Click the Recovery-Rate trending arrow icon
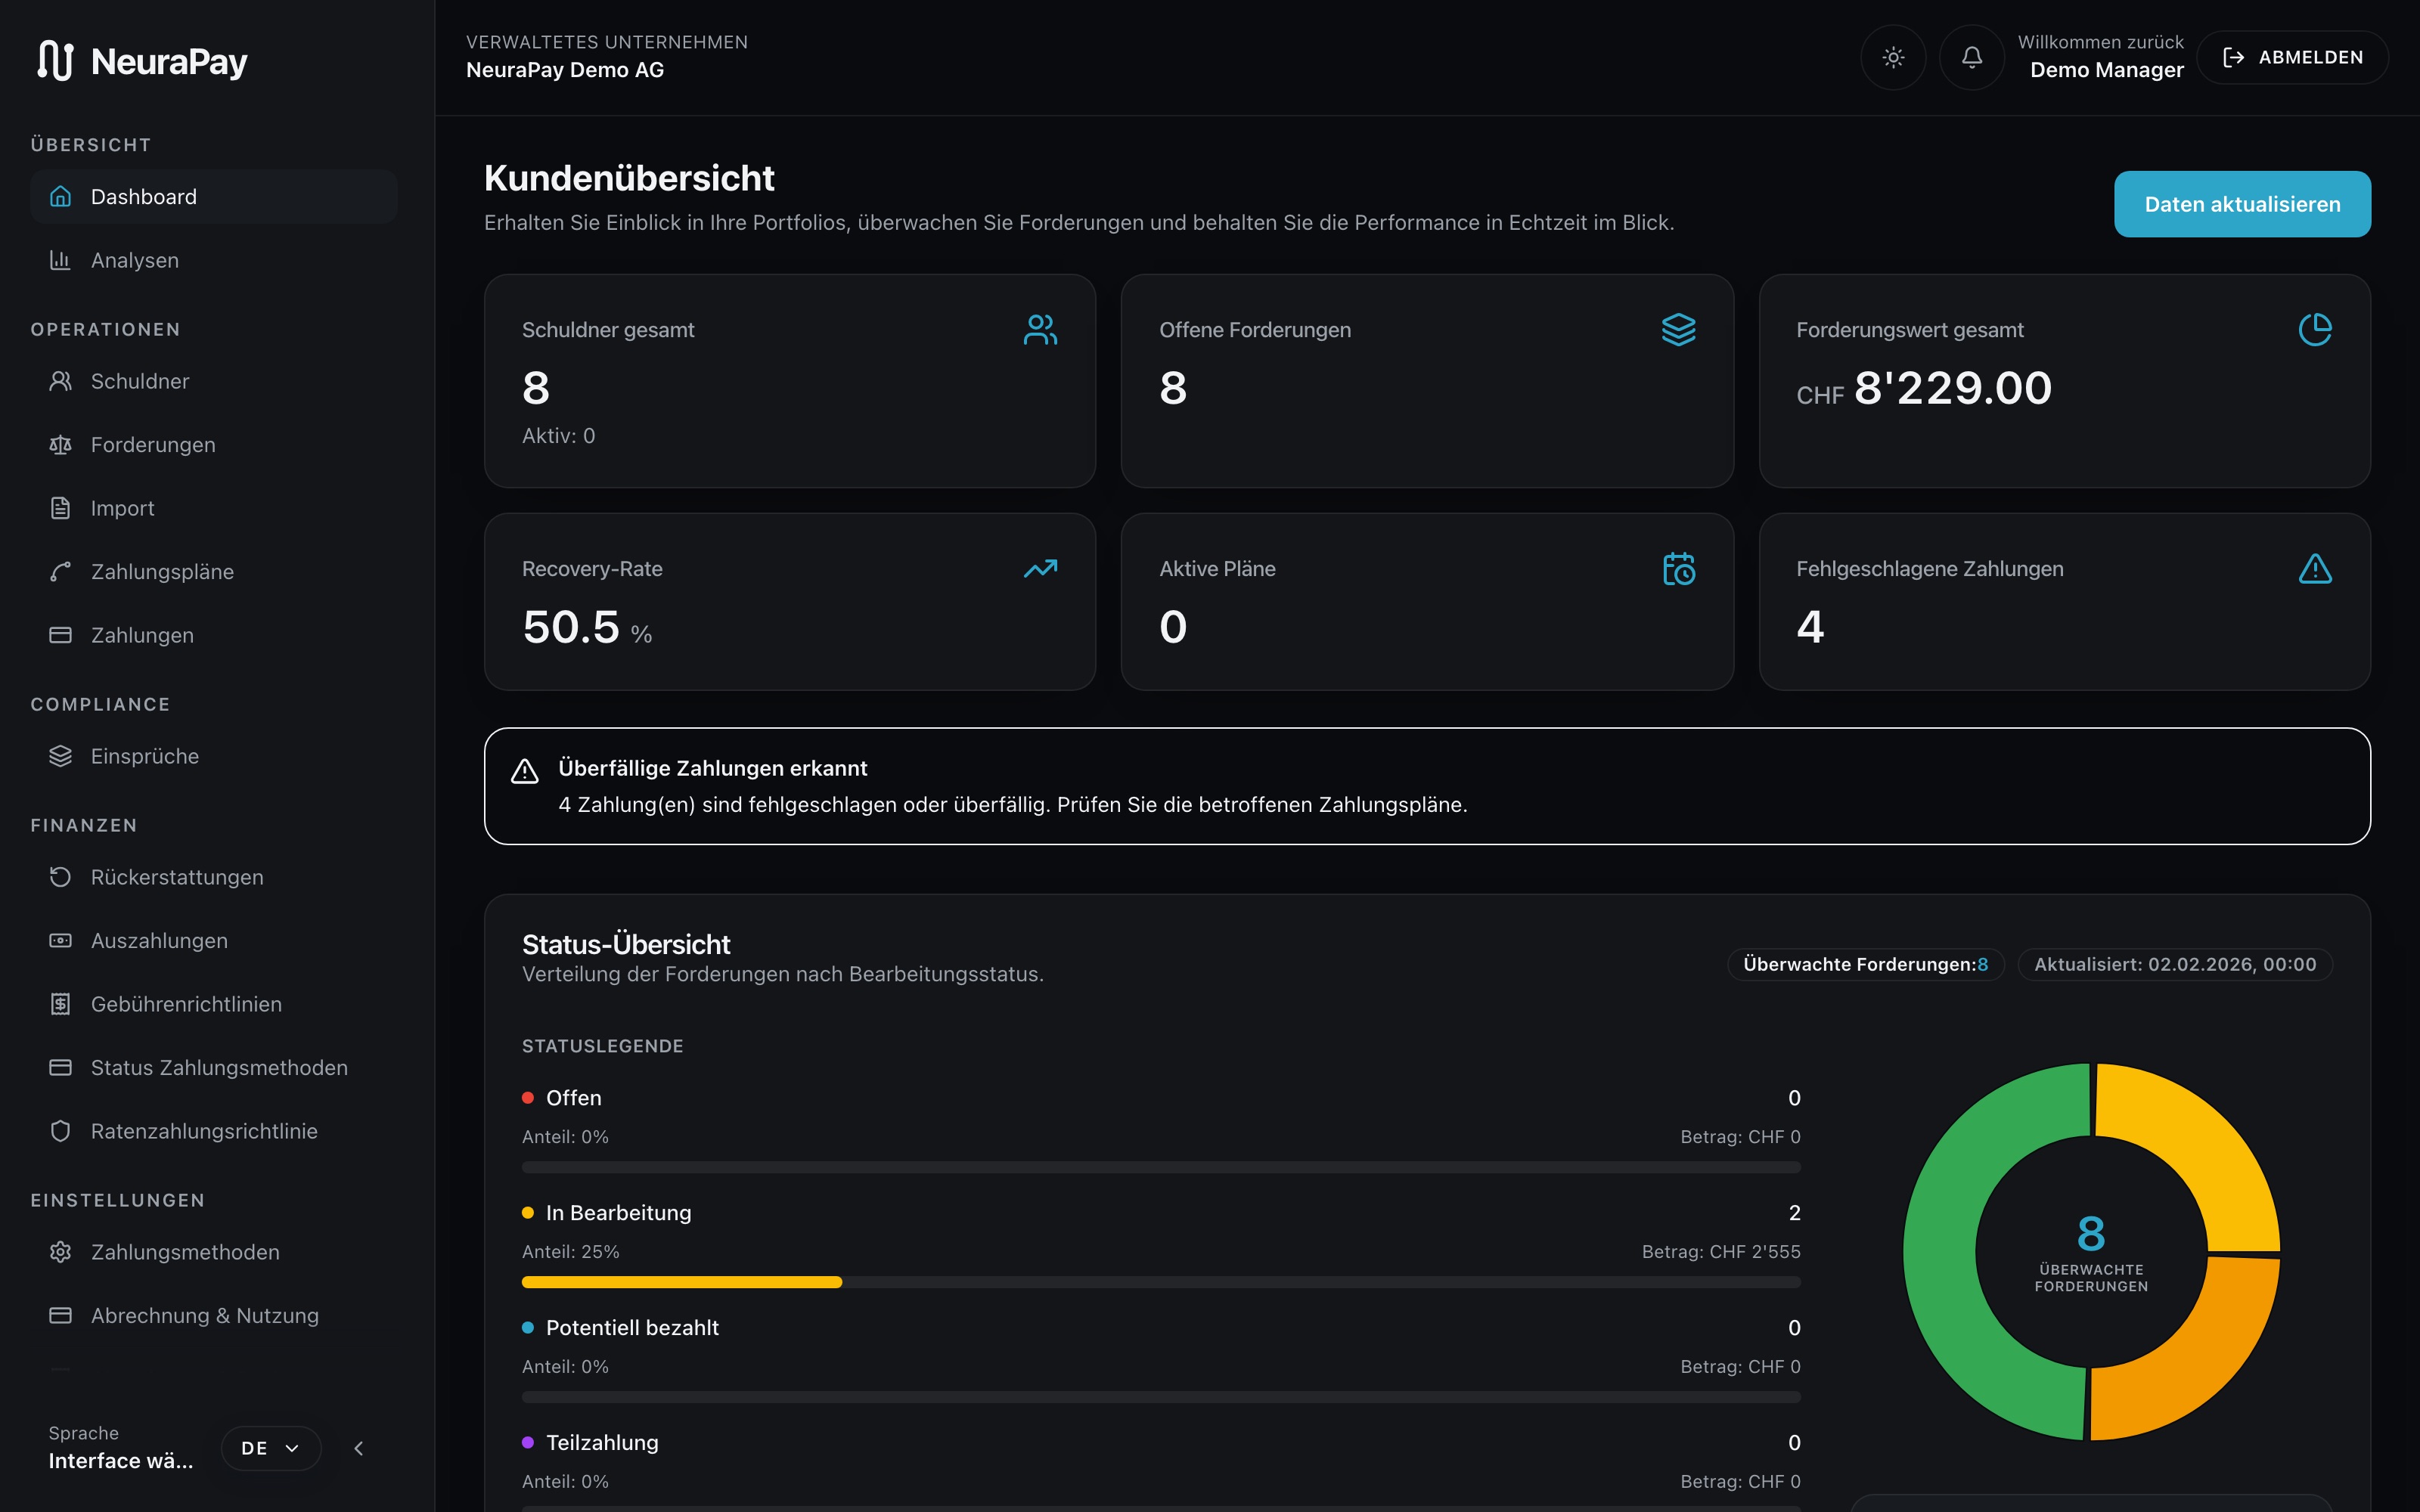 pyautogui.click(x=1040, y=569)
